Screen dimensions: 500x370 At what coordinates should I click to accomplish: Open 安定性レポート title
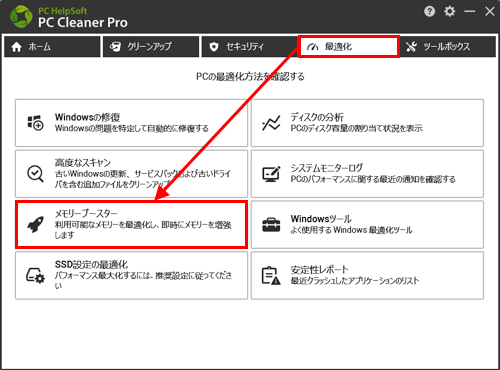(x=319, y=269)
